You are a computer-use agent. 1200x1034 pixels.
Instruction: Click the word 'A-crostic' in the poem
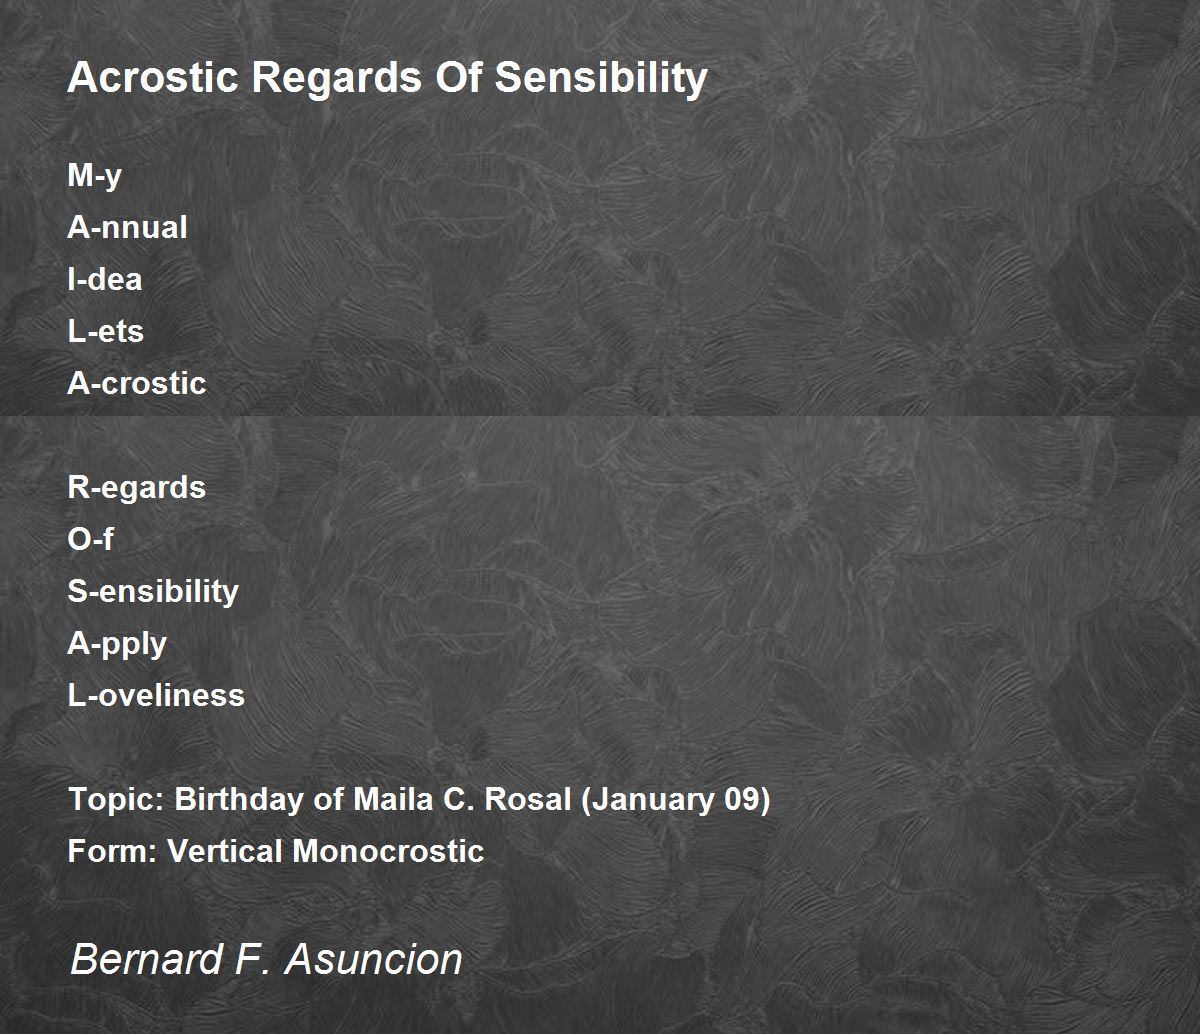pos(136,383)
